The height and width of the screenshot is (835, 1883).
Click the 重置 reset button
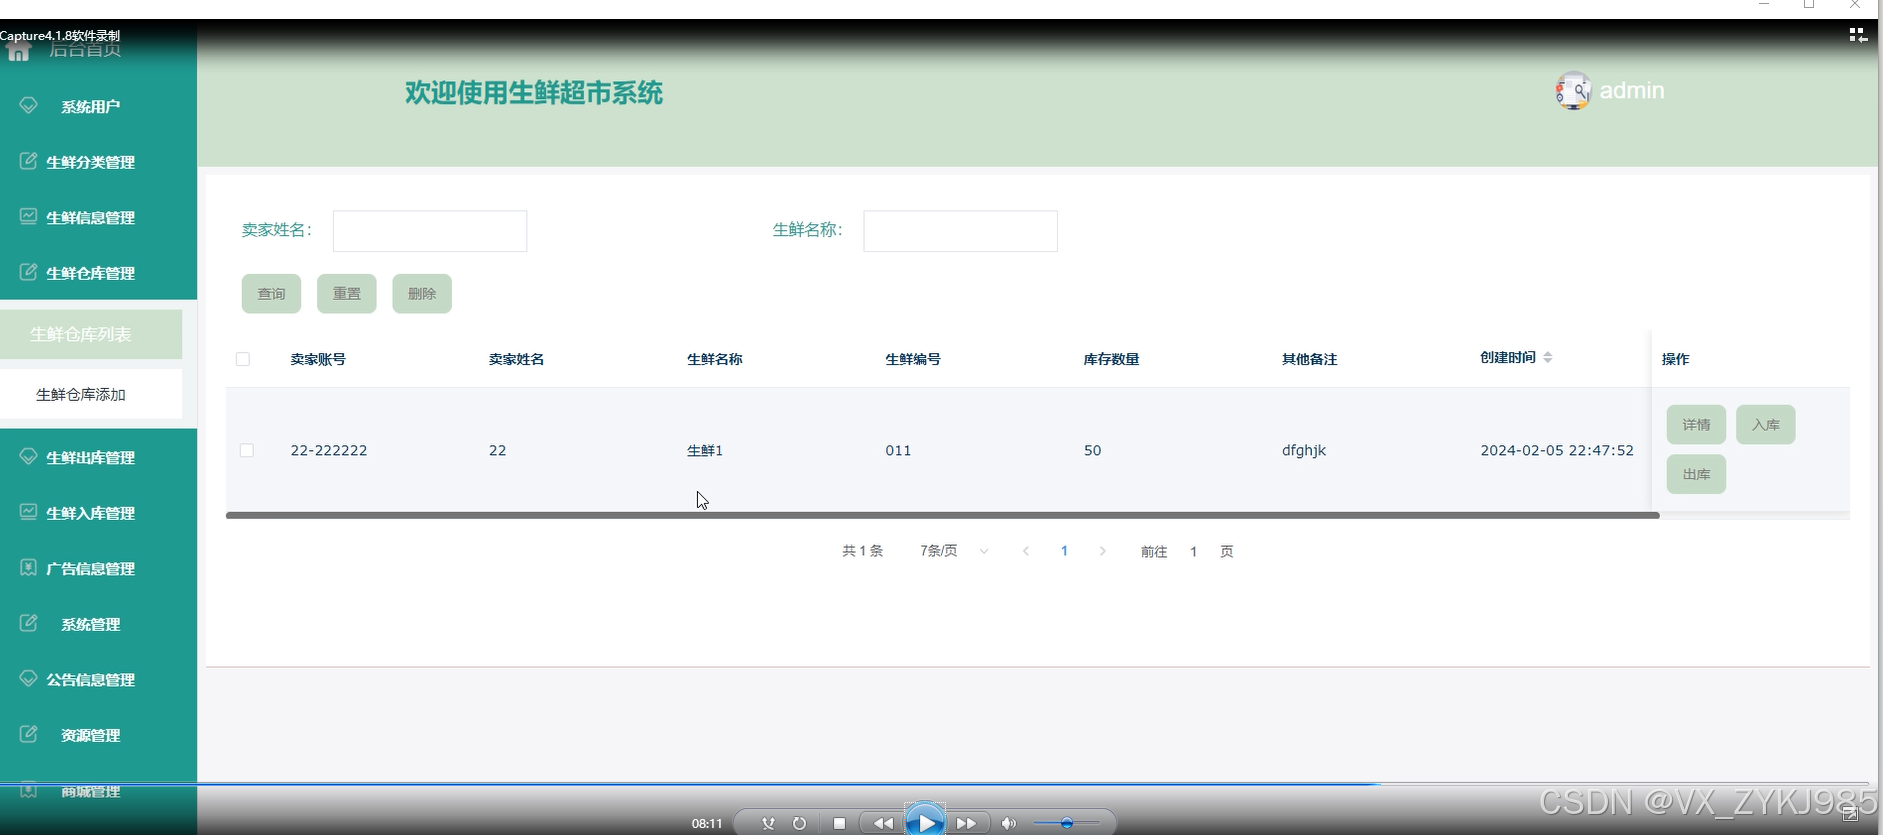(347, 294)
